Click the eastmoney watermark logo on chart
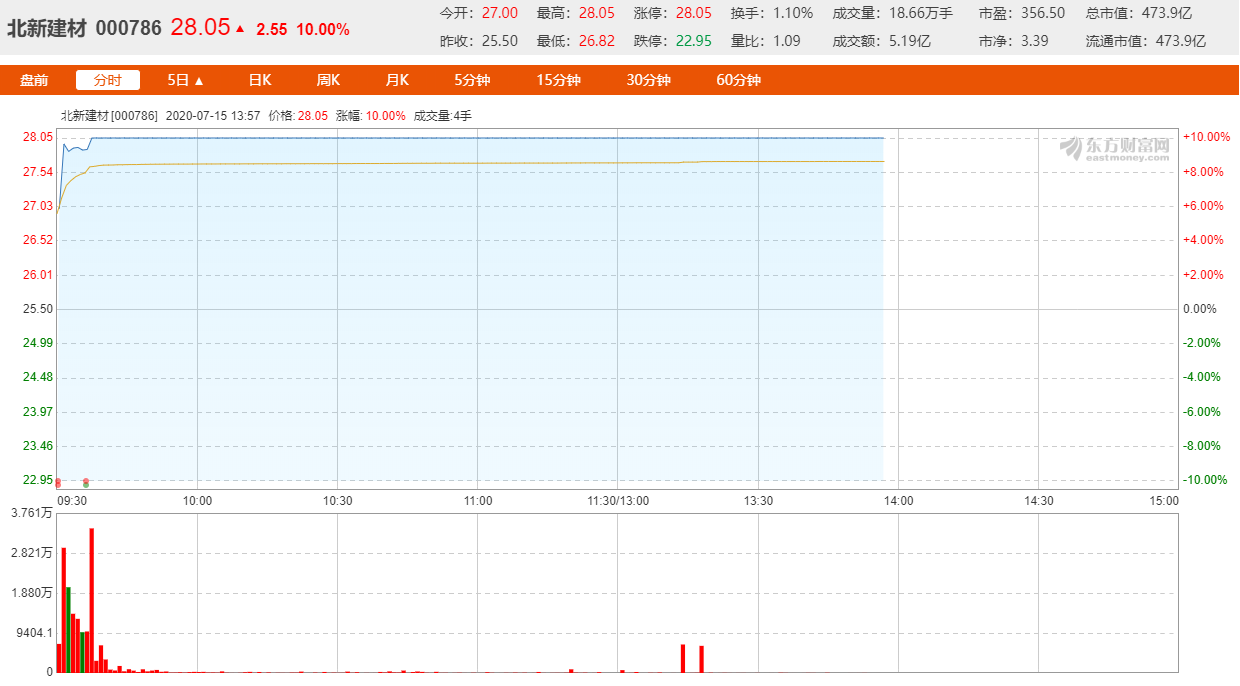 pyautogui.click(x=1115, y=149)
